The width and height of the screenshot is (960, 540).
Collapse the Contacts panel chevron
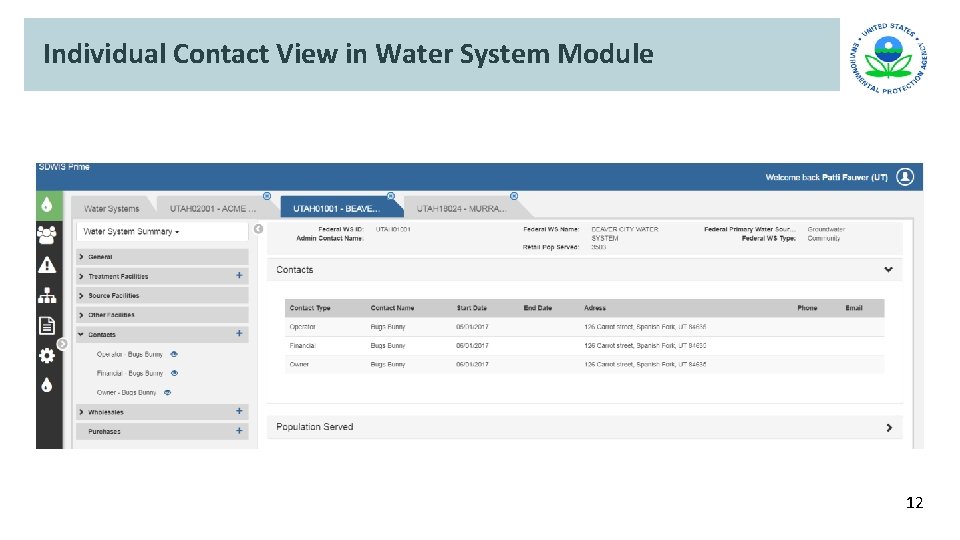tap(888, 269)
